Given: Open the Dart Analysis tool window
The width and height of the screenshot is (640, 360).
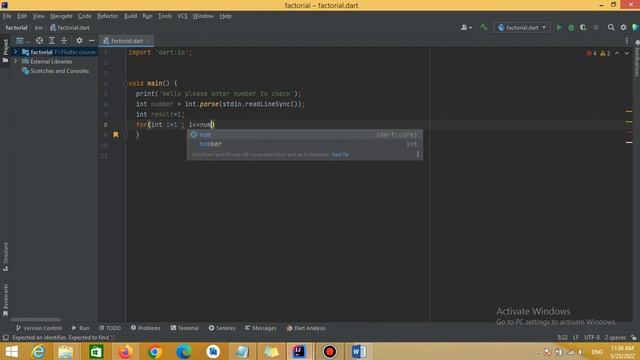Looking at the screenshot, I should click(306, 328).
